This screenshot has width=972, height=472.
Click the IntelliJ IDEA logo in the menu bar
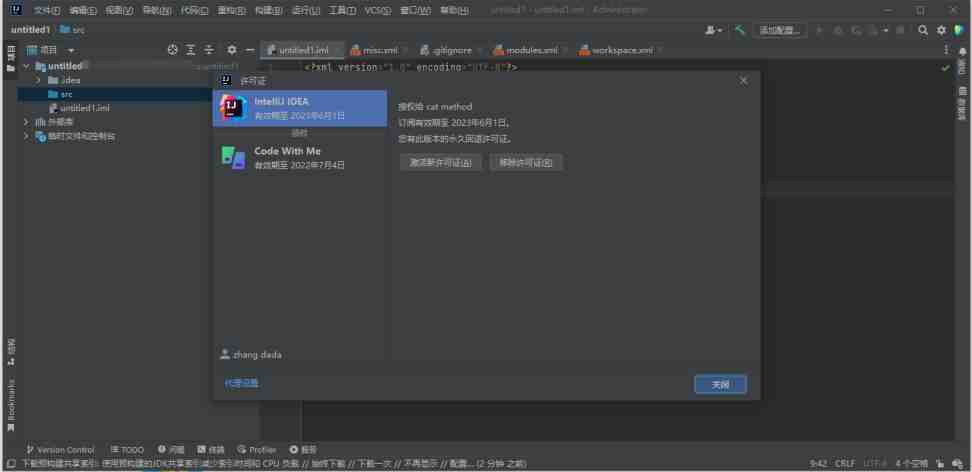15,10
